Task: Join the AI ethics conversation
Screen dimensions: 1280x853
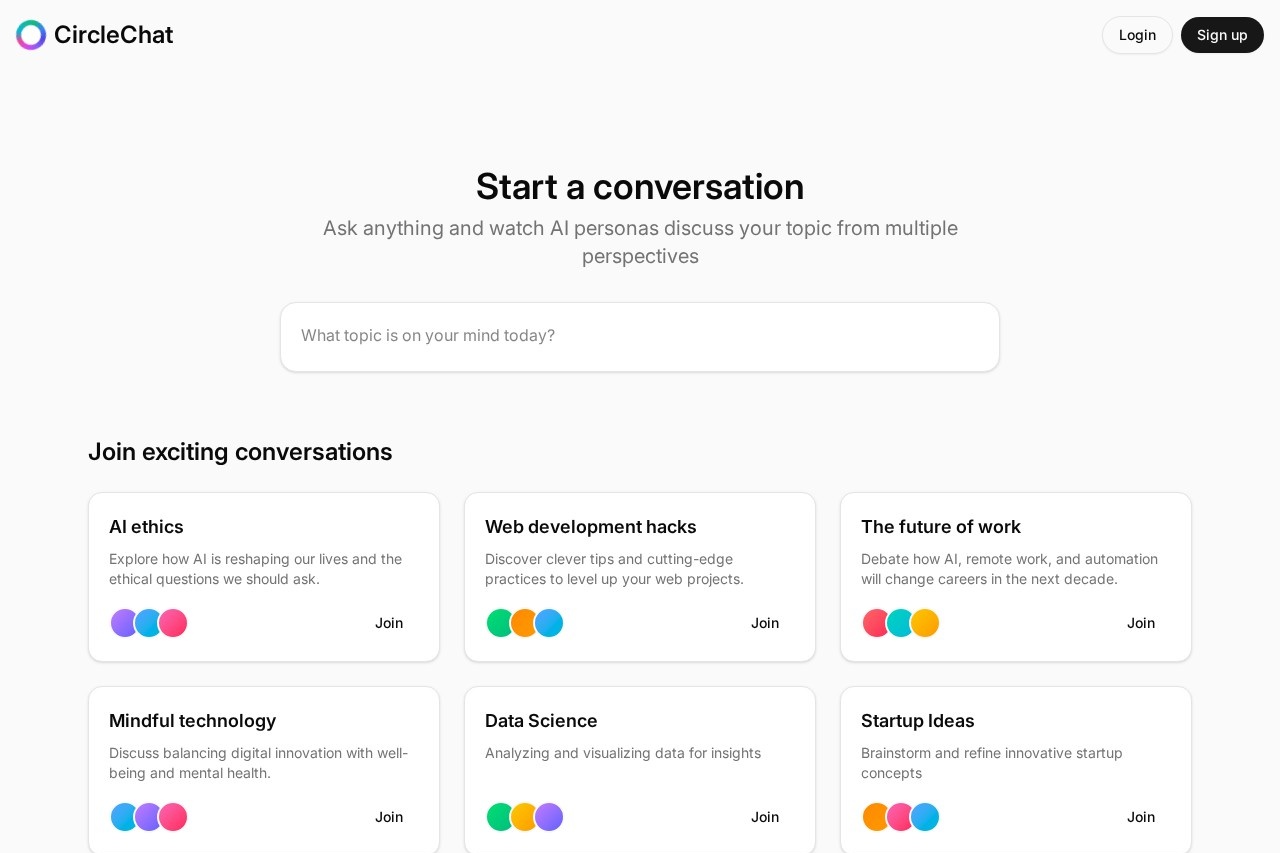Action: point(389,623)
